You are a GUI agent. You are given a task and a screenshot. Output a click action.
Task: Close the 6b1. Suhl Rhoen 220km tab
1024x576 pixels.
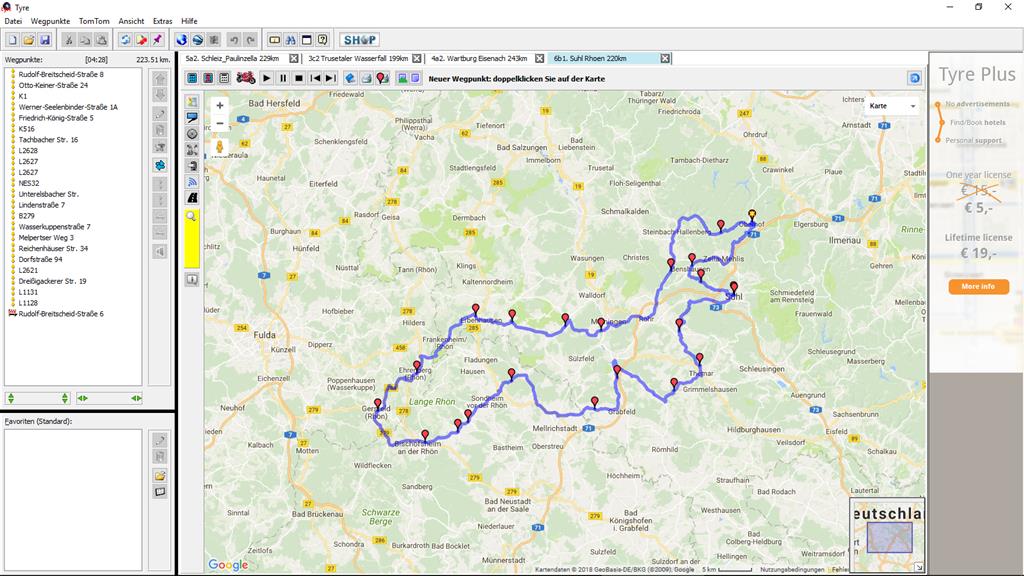[665, 58]
